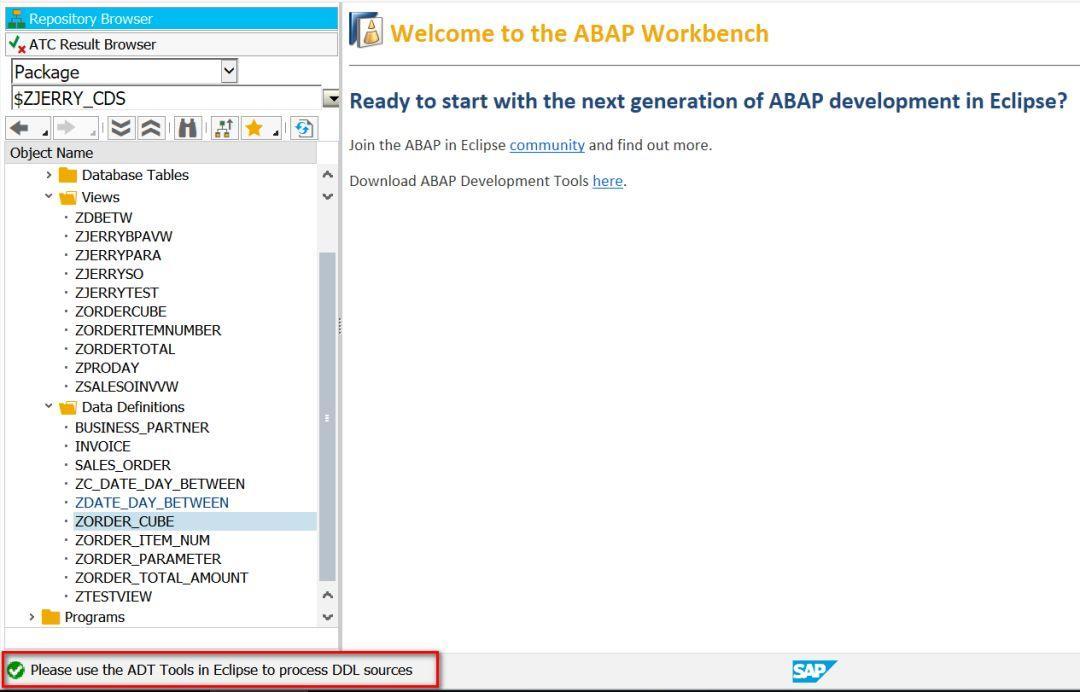Click the yellow star favorites icon
Image resolution: width=1080 pixels, height=692 pixels.
(x=254, y=128)
